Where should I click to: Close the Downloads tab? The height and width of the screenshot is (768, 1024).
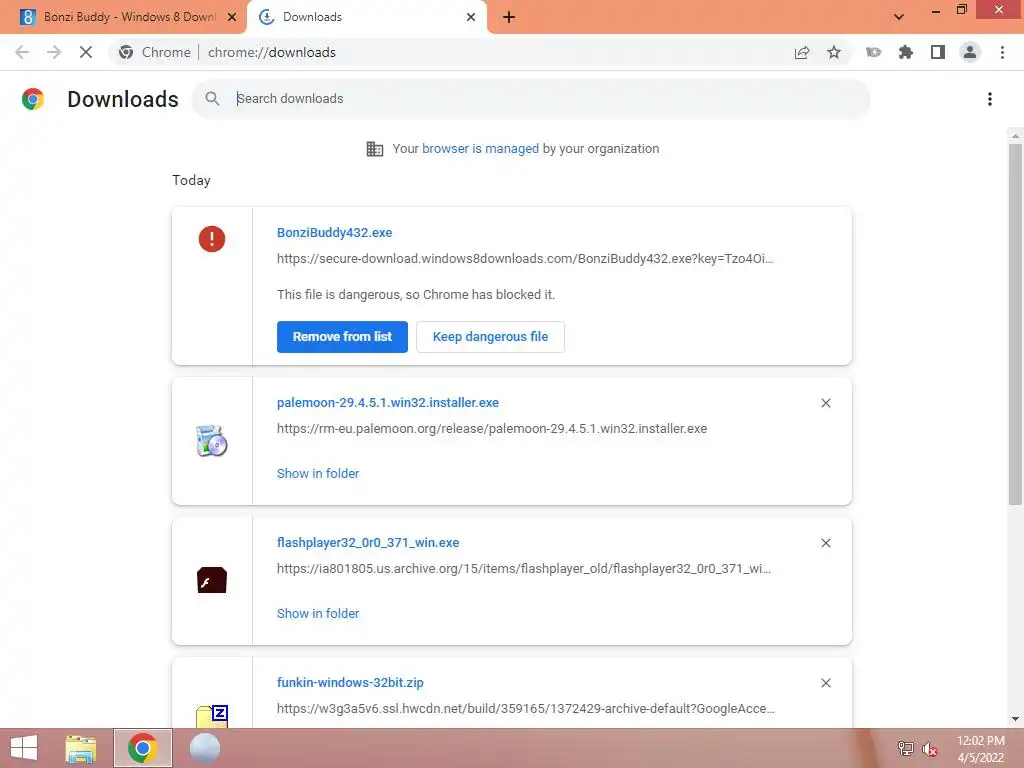(471, 18)
